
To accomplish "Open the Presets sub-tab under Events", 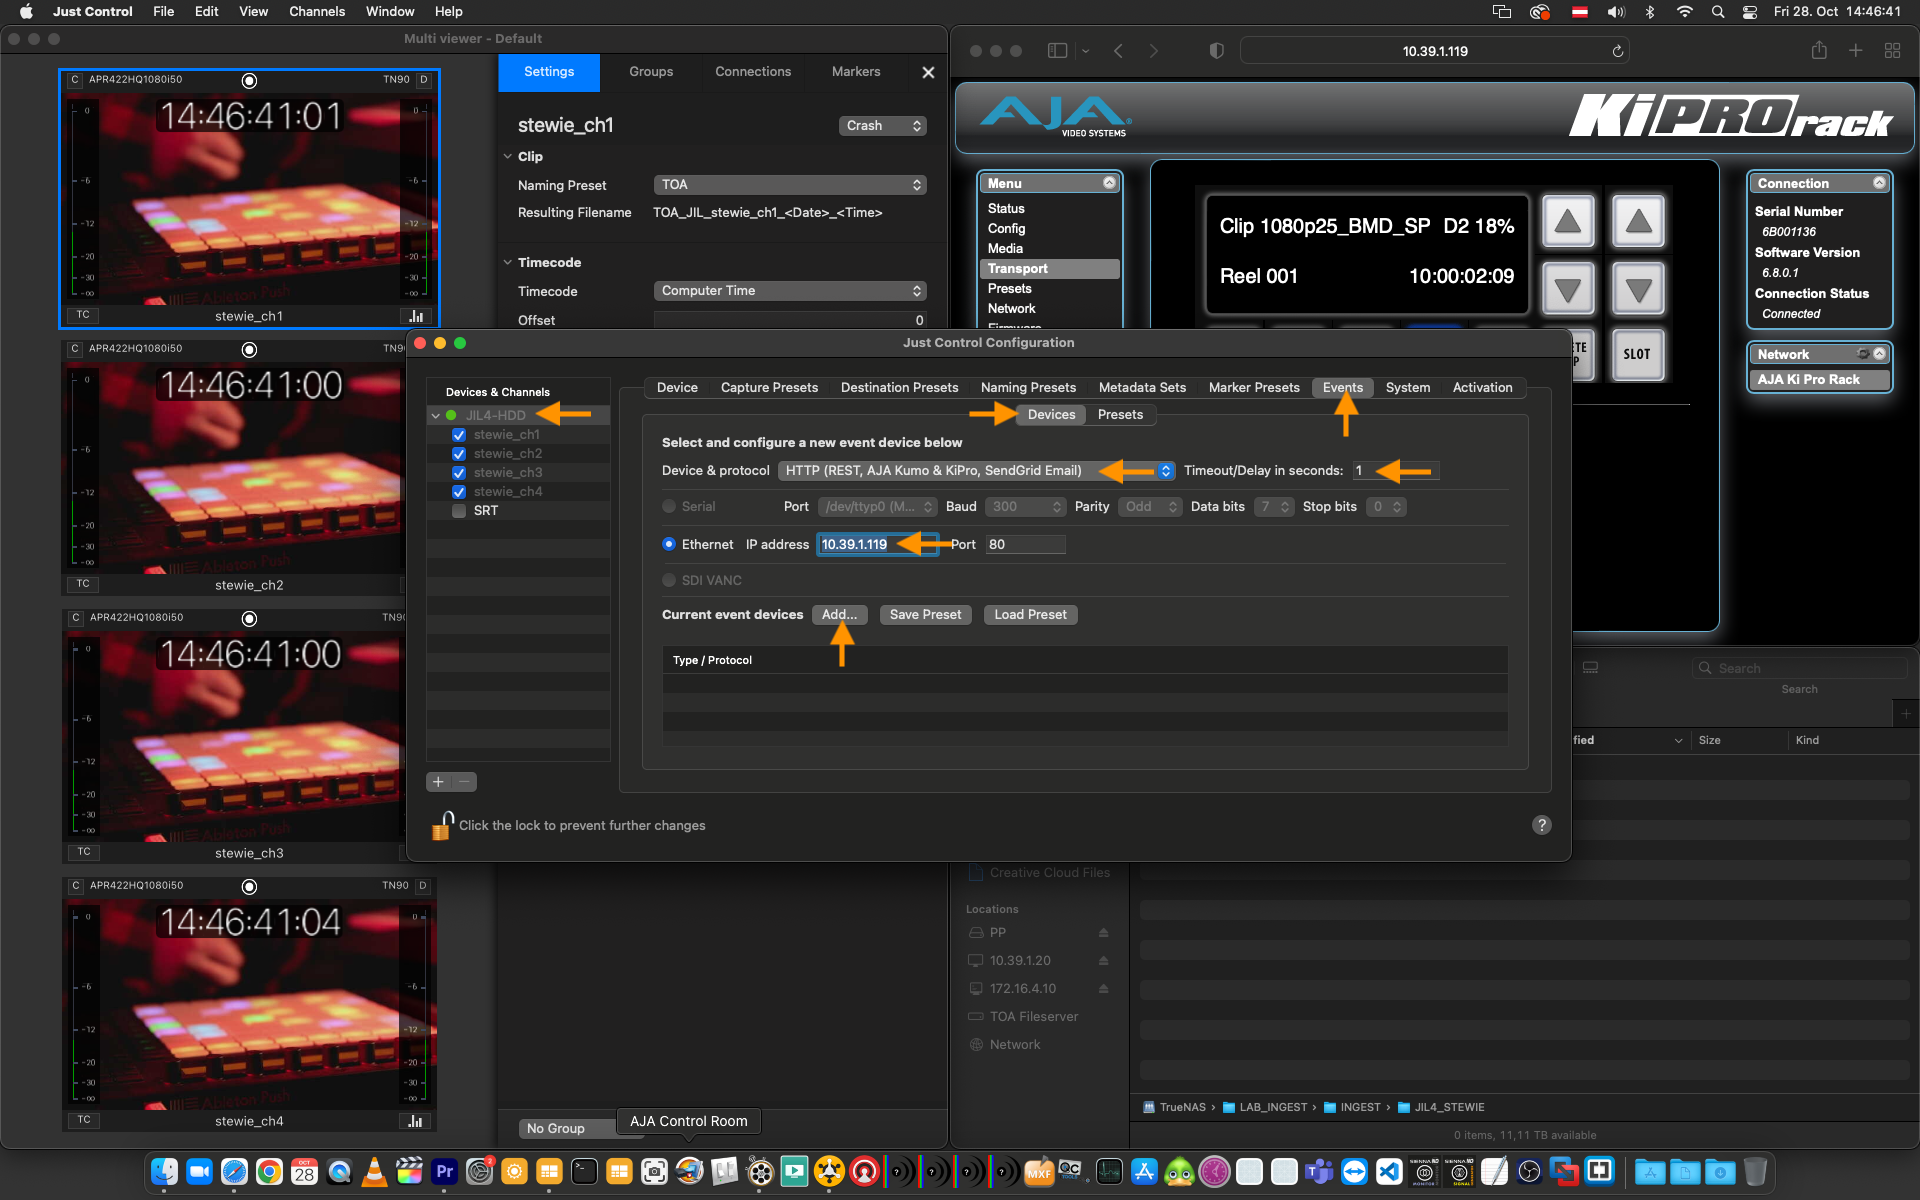I will (1120, 415).
